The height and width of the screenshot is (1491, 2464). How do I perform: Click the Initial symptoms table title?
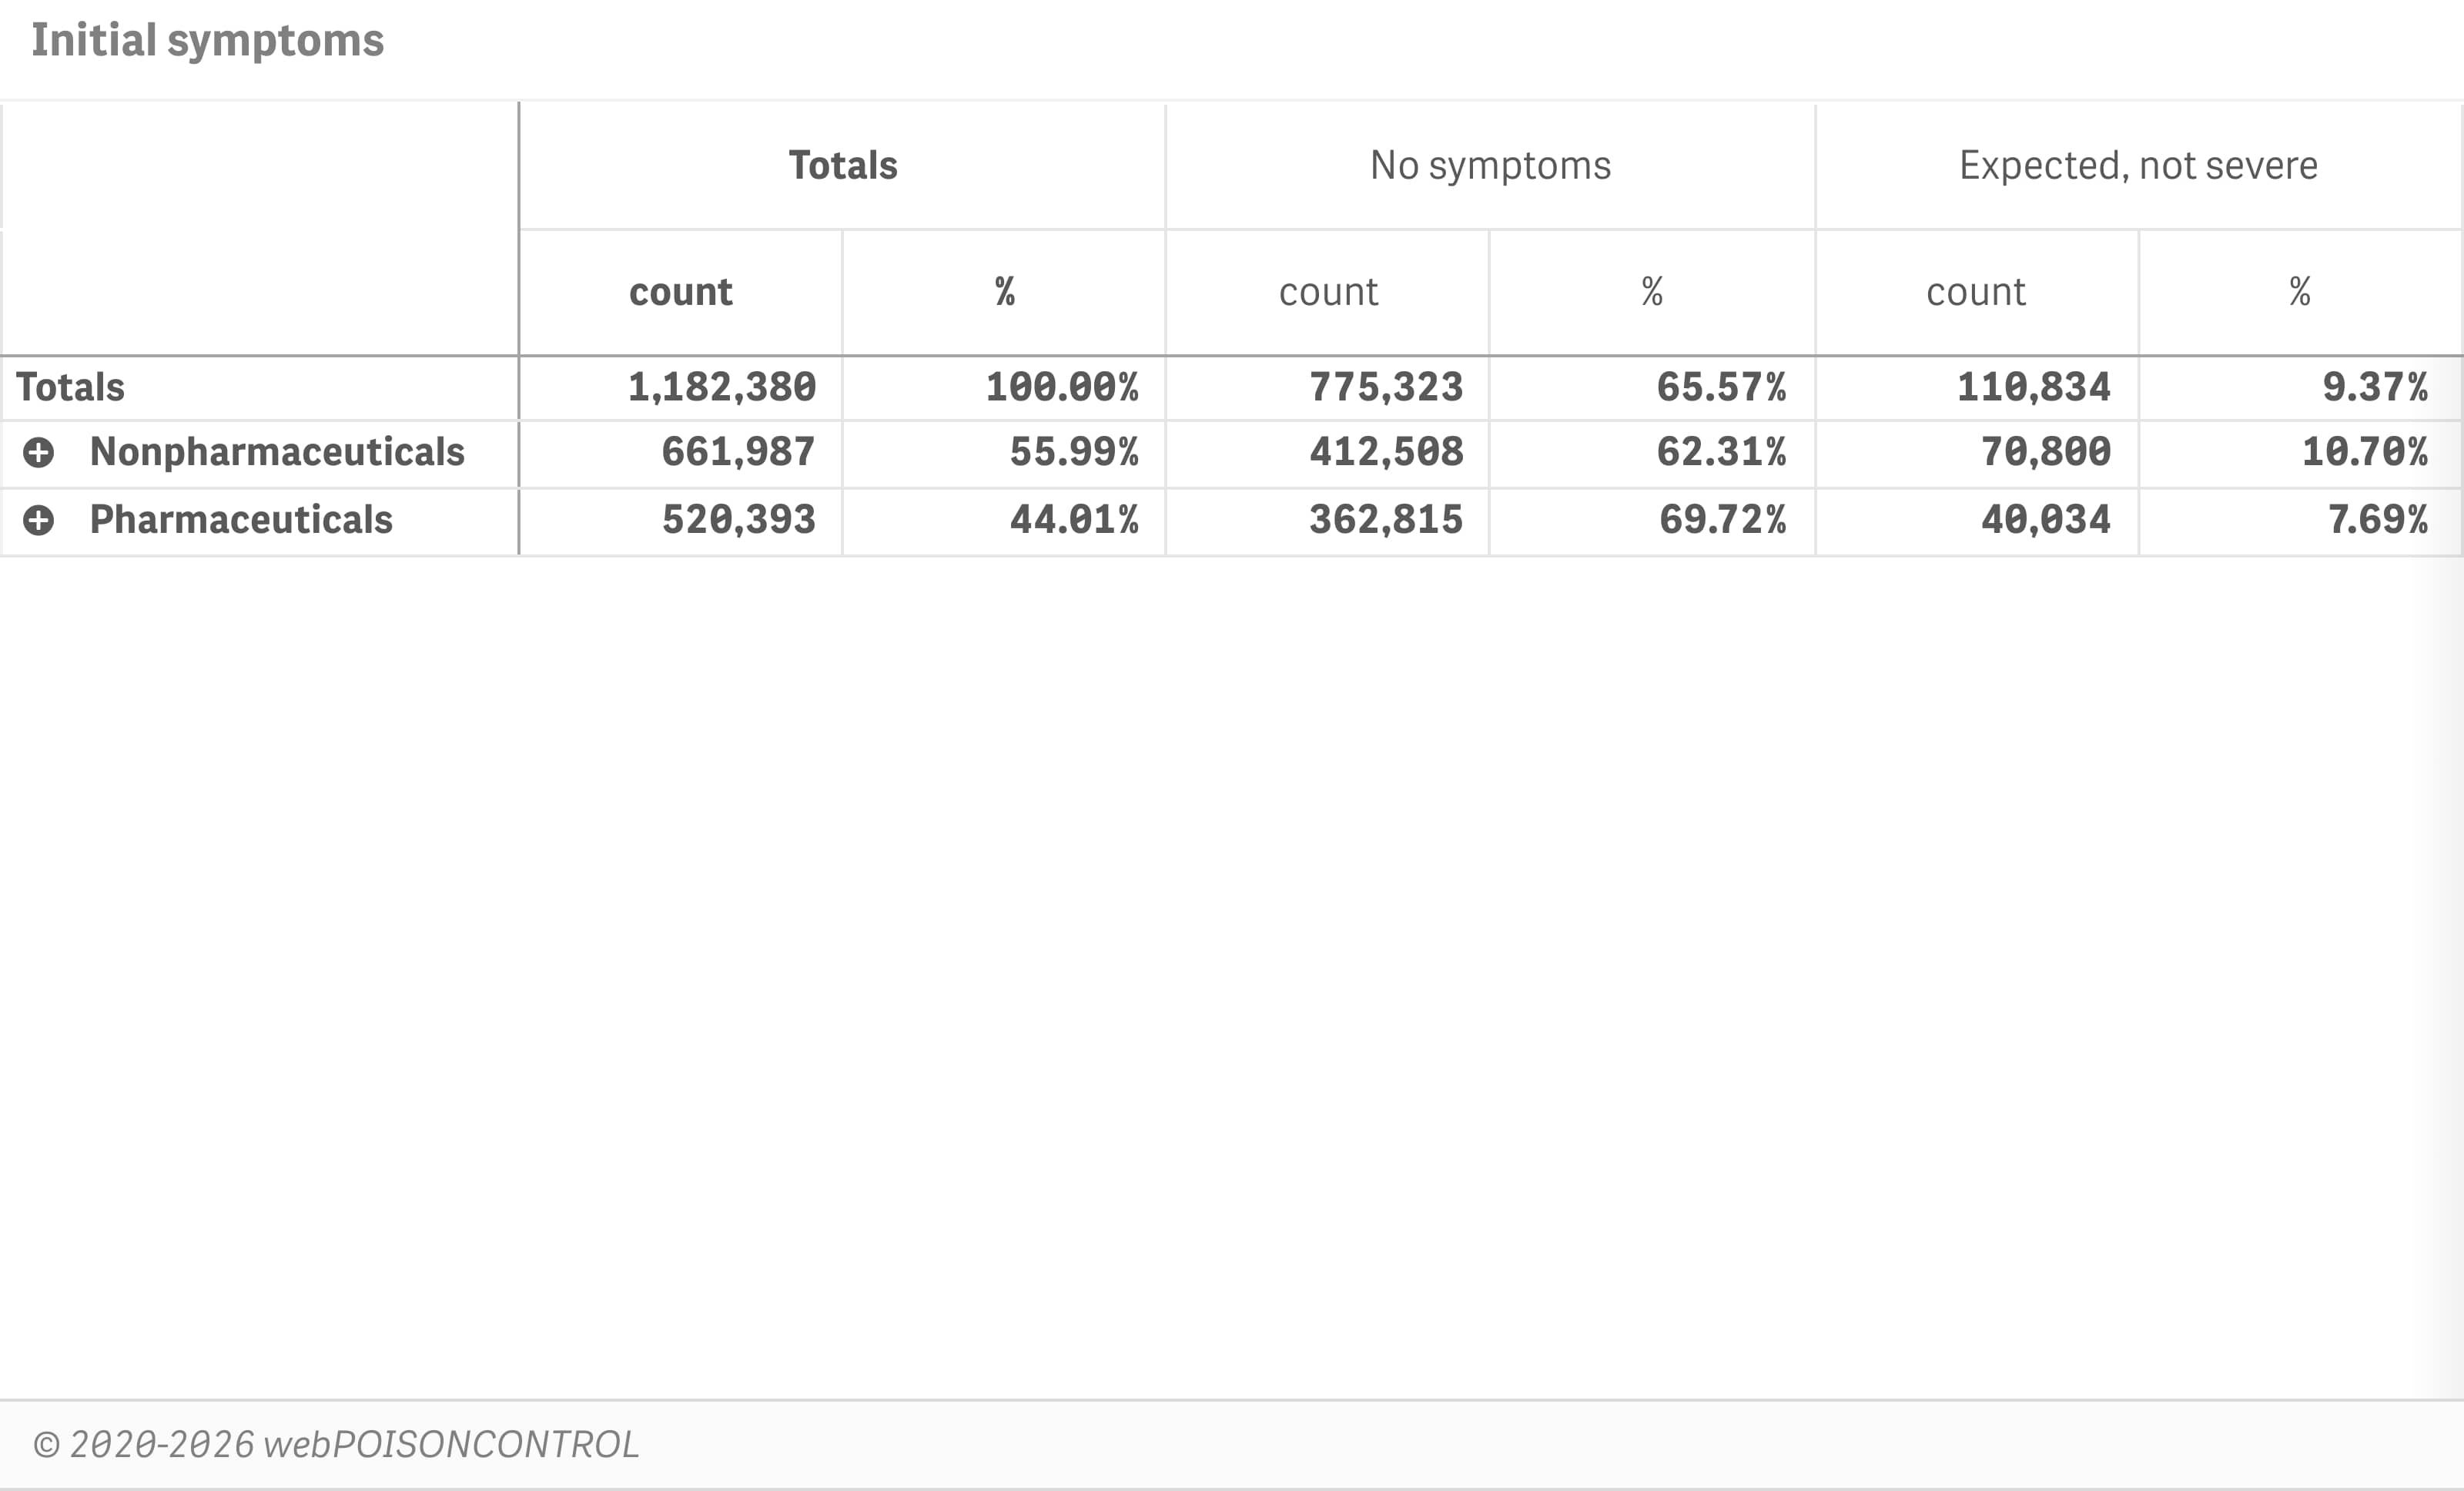[208, 40]
